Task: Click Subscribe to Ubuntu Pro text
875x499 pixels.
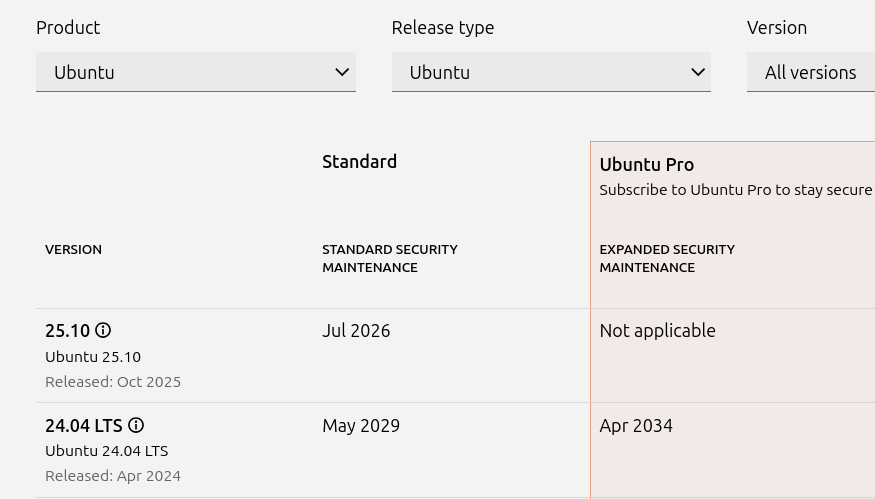Action: click(x=735, y=190)
